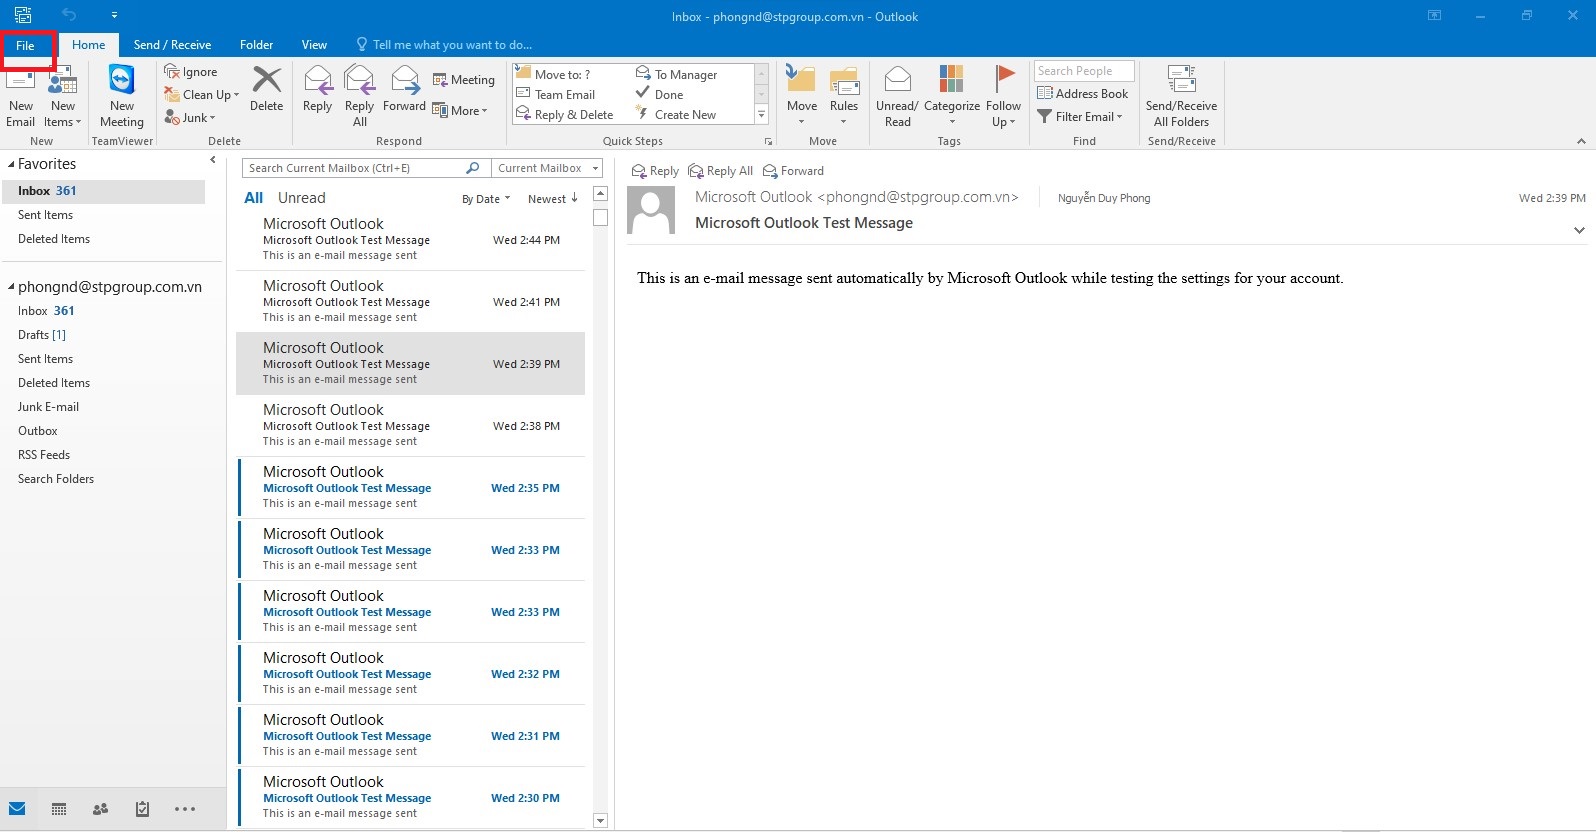The width and height of the screenshot is (1596, 832).
Task: Start a New TeamViewer Meeting
Action: [122, 80]
